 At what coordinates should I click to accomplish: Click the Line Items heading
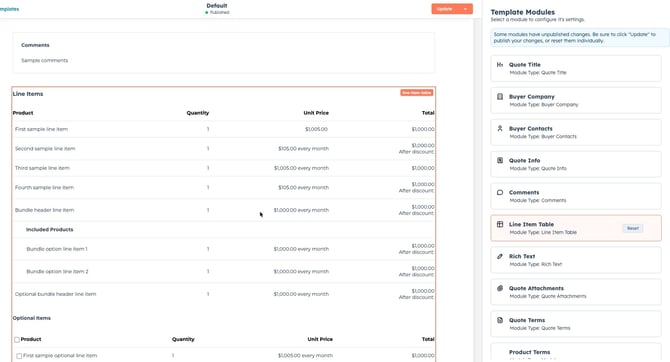tap(28, 94)
